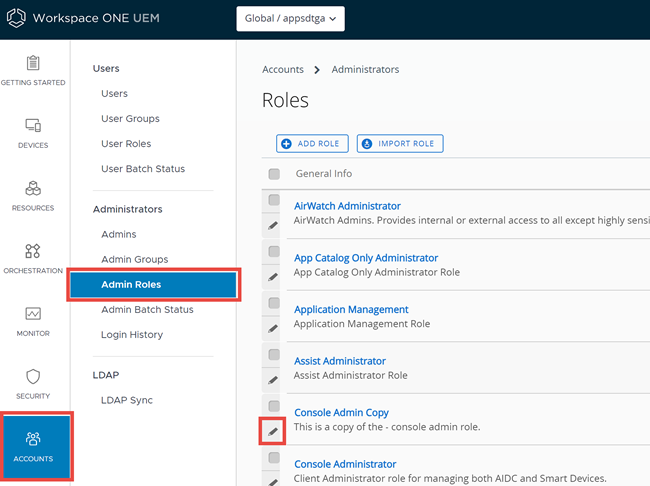Tick the select-all checkbox beside General Info
This screenshot has width=650, height=486.
pos(274,174)
